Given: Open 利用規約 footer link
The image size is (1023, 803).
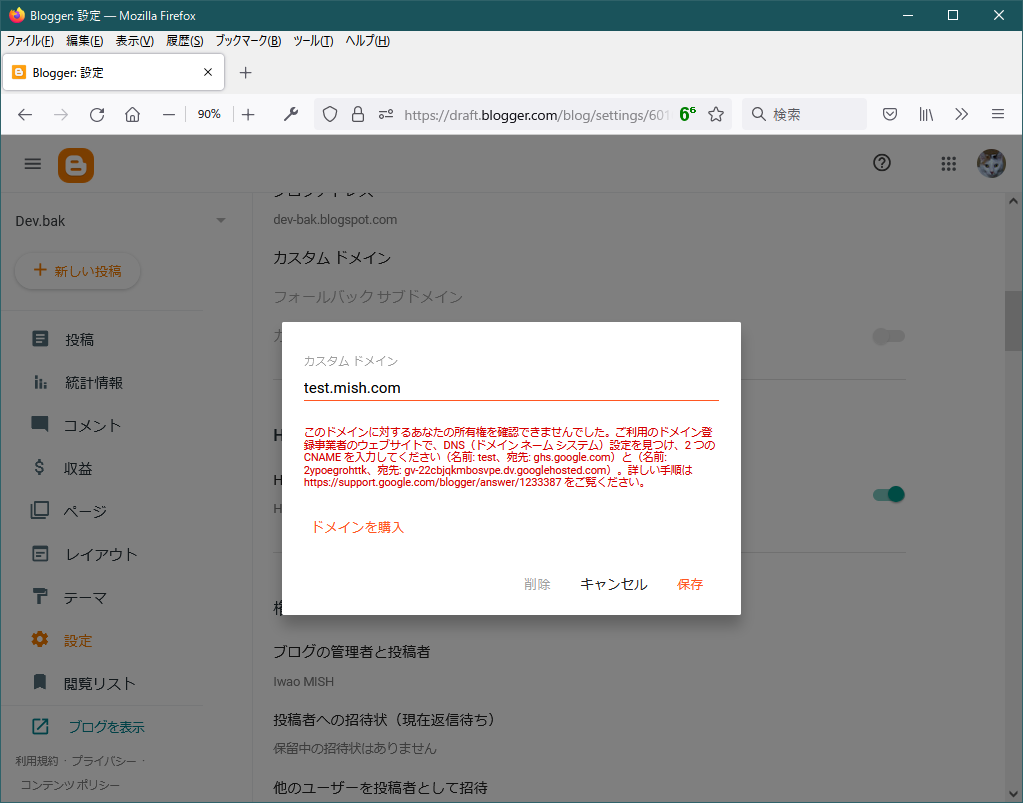Looking at the screenshot, I should 37,761.
